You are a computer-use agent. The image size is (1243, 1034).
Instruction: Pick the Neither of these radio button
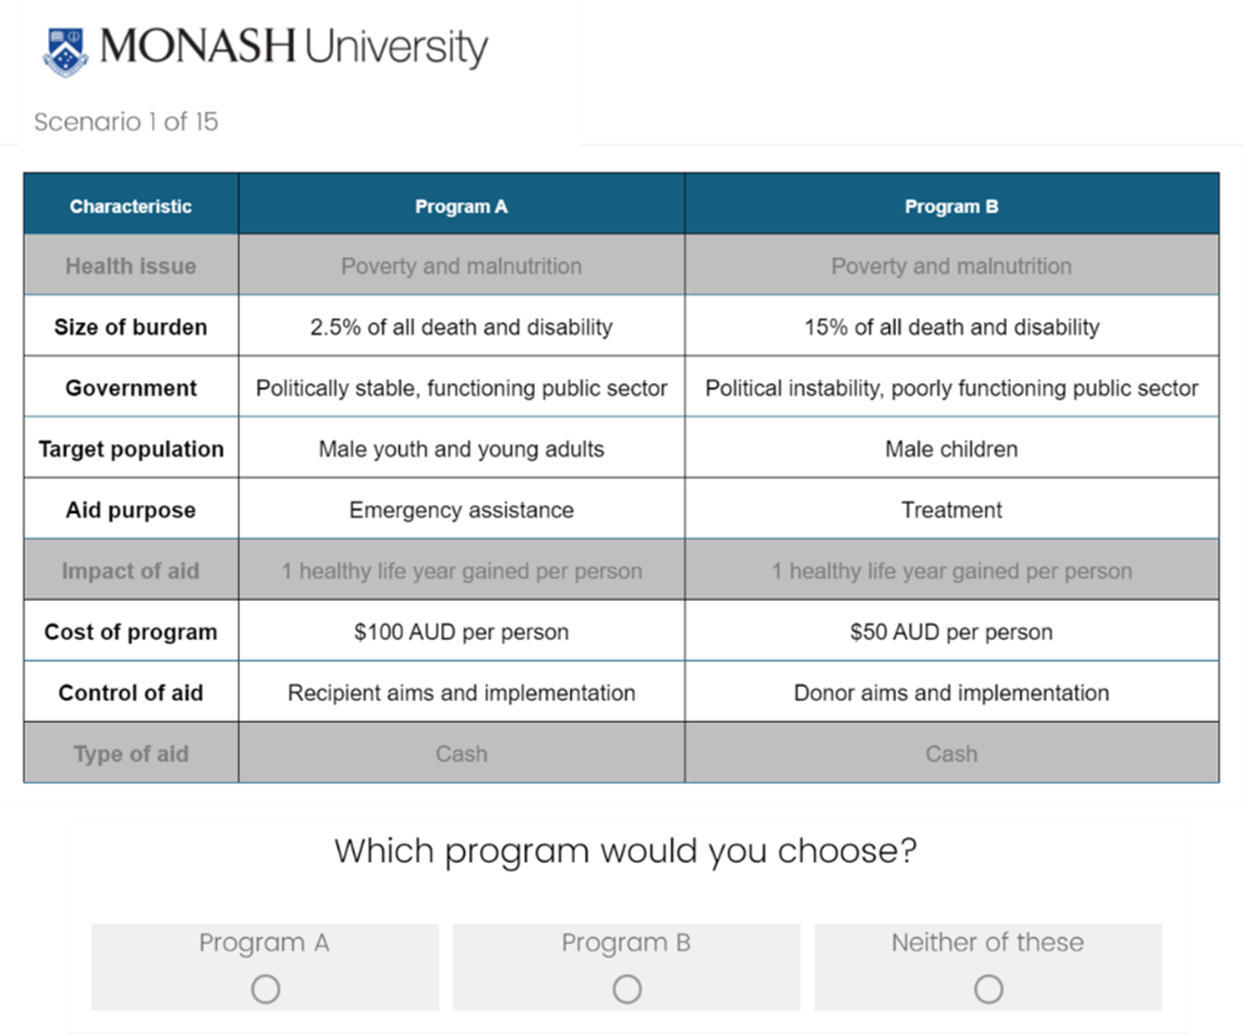988,989
